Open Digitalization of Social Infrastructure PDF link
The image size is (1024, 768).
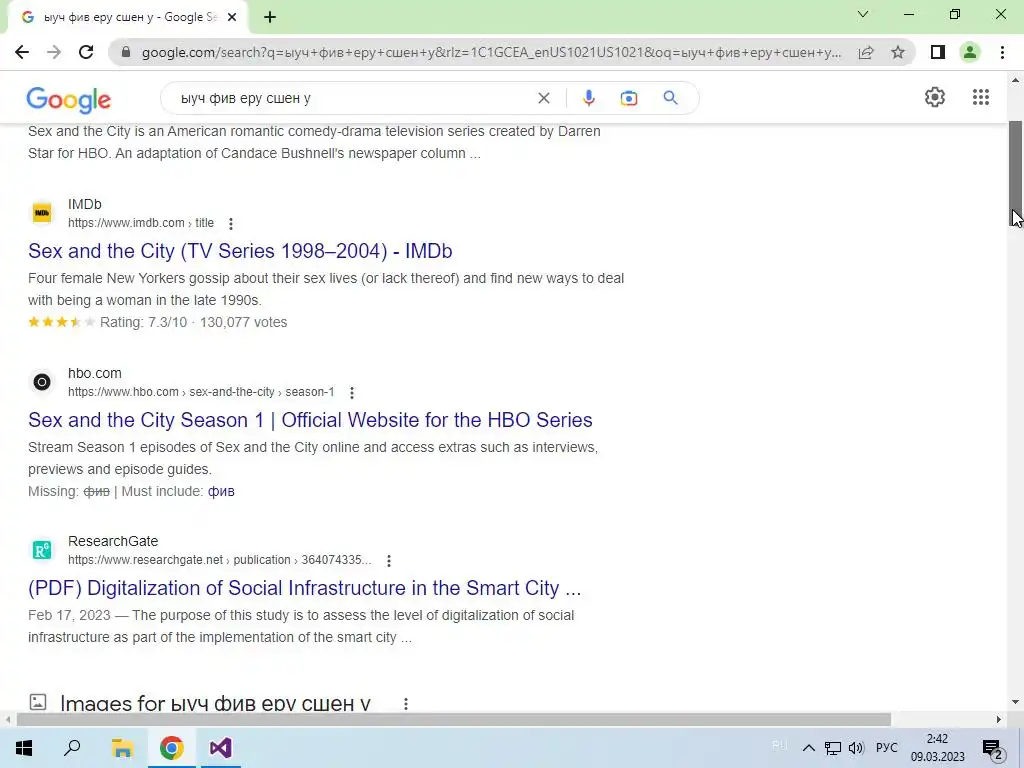tap(304, 588)
